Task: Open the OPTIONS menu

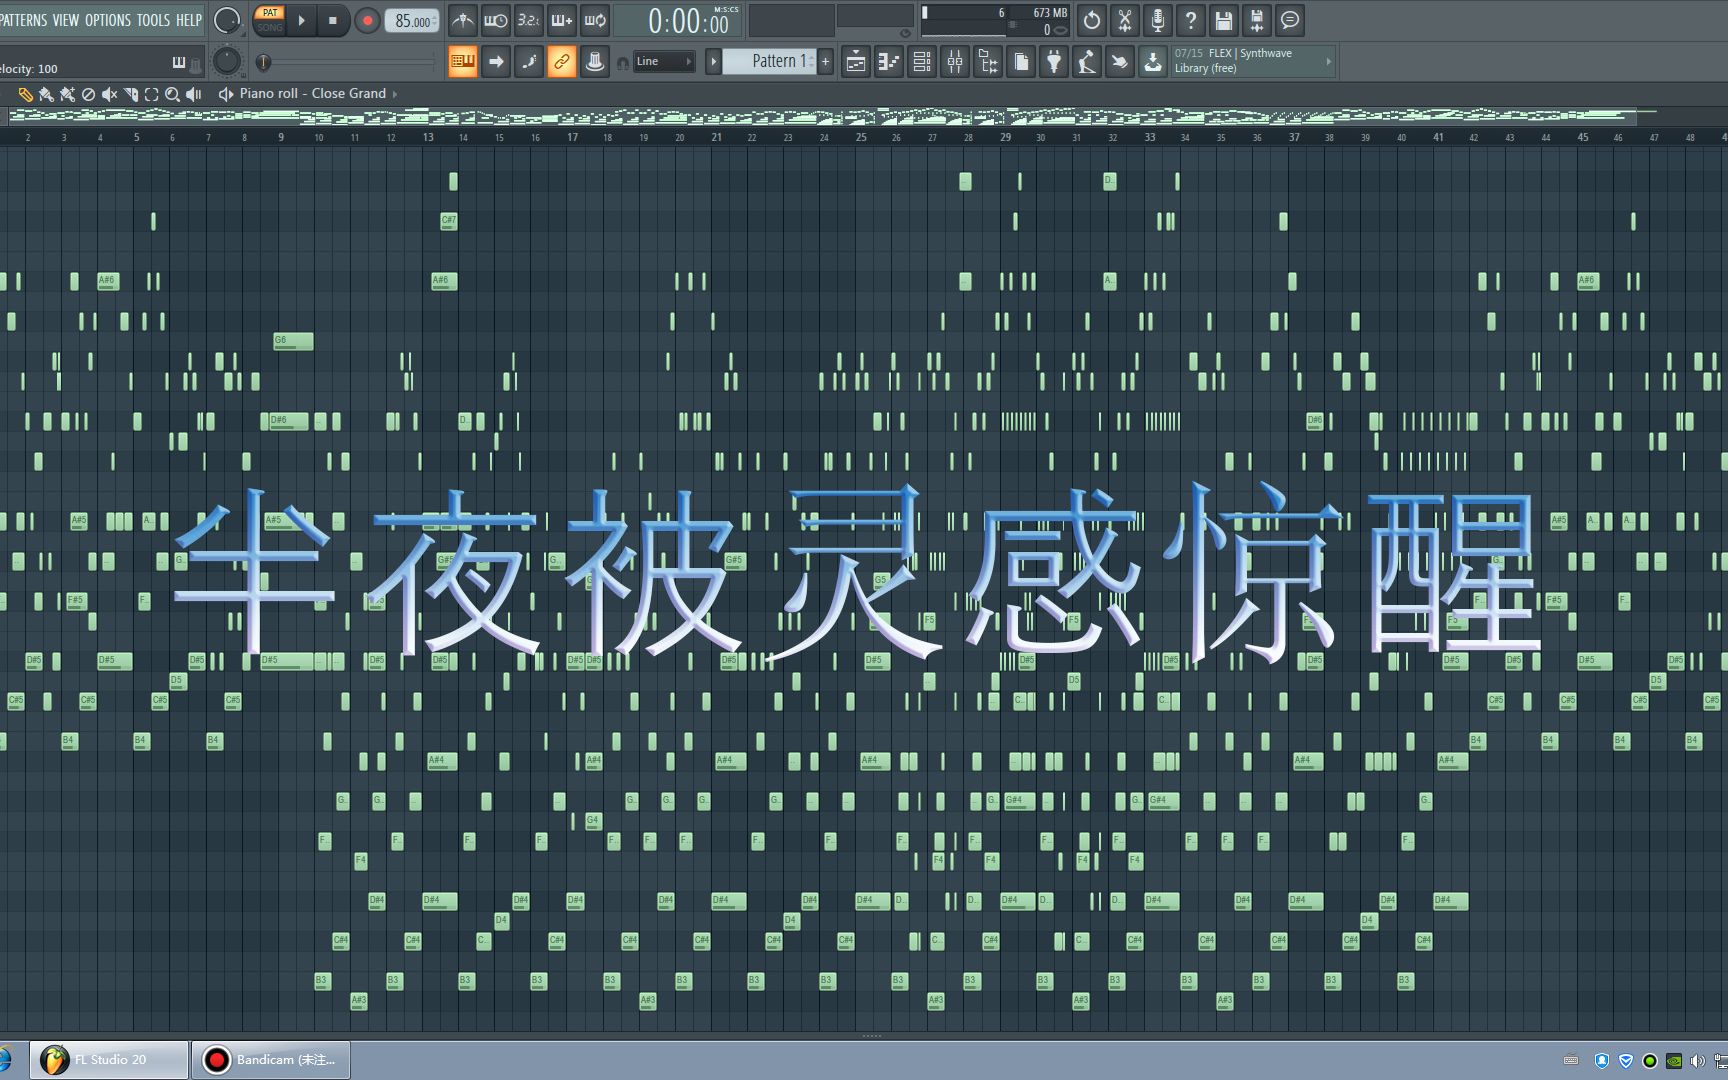Action: [x=107, y=20]
